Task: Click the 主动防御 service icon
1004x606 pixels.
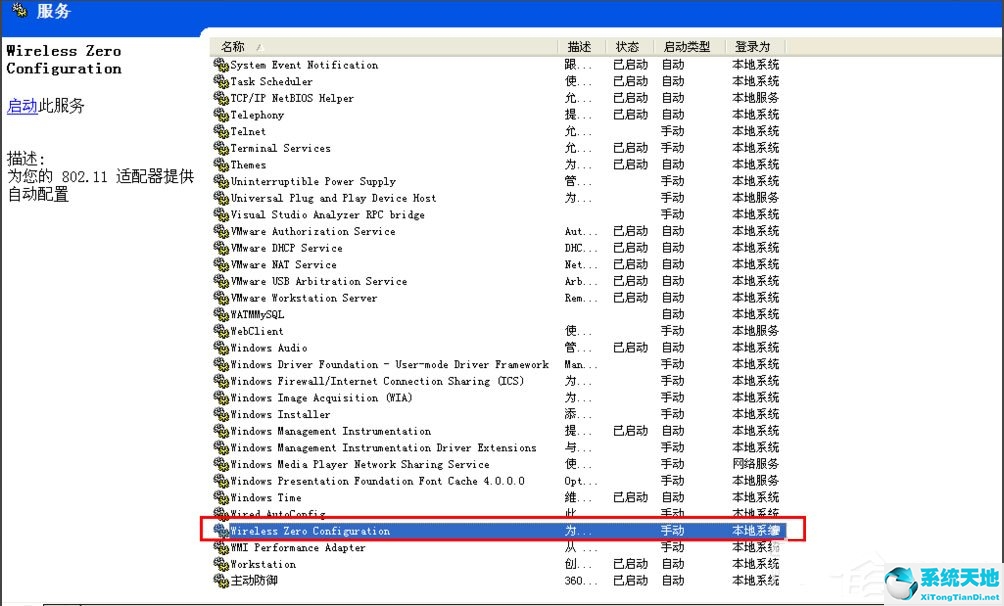Action: (x=222, y=580)
